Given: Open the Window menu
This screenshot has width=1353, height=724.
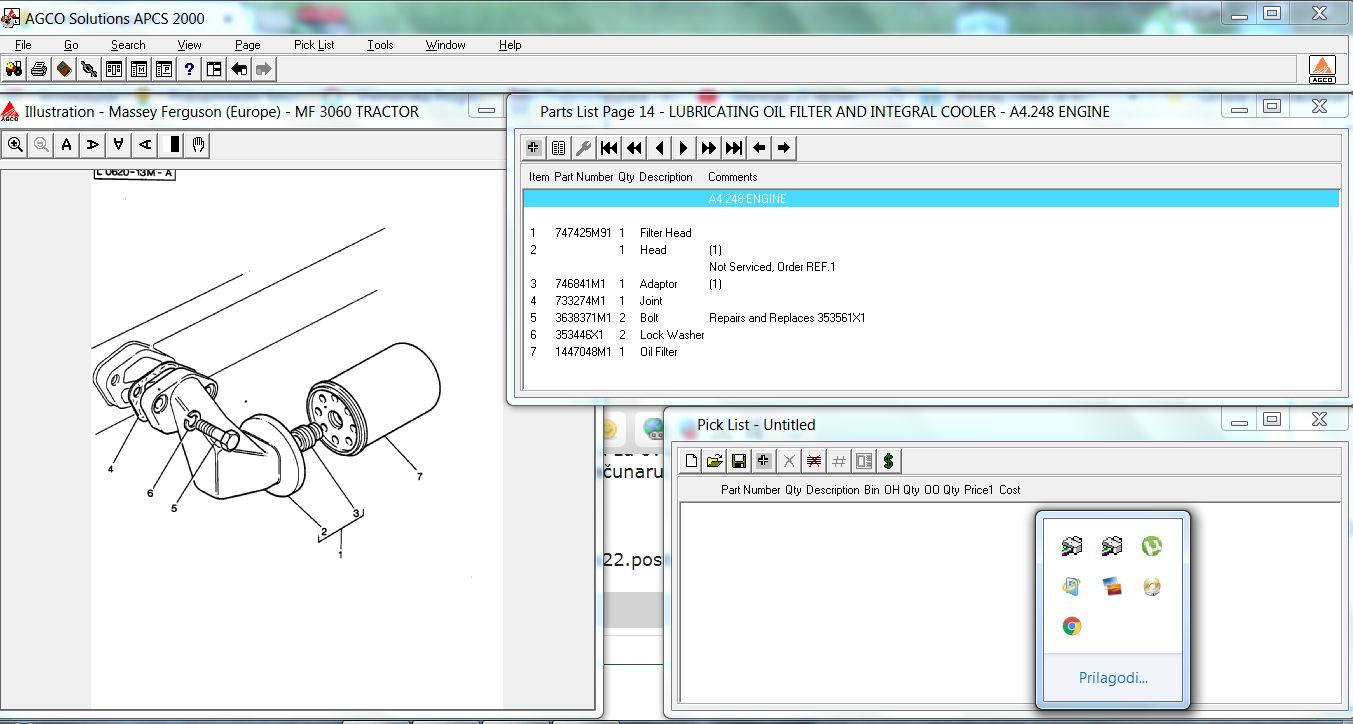Looking at the screenshot, I should (445, 45).
